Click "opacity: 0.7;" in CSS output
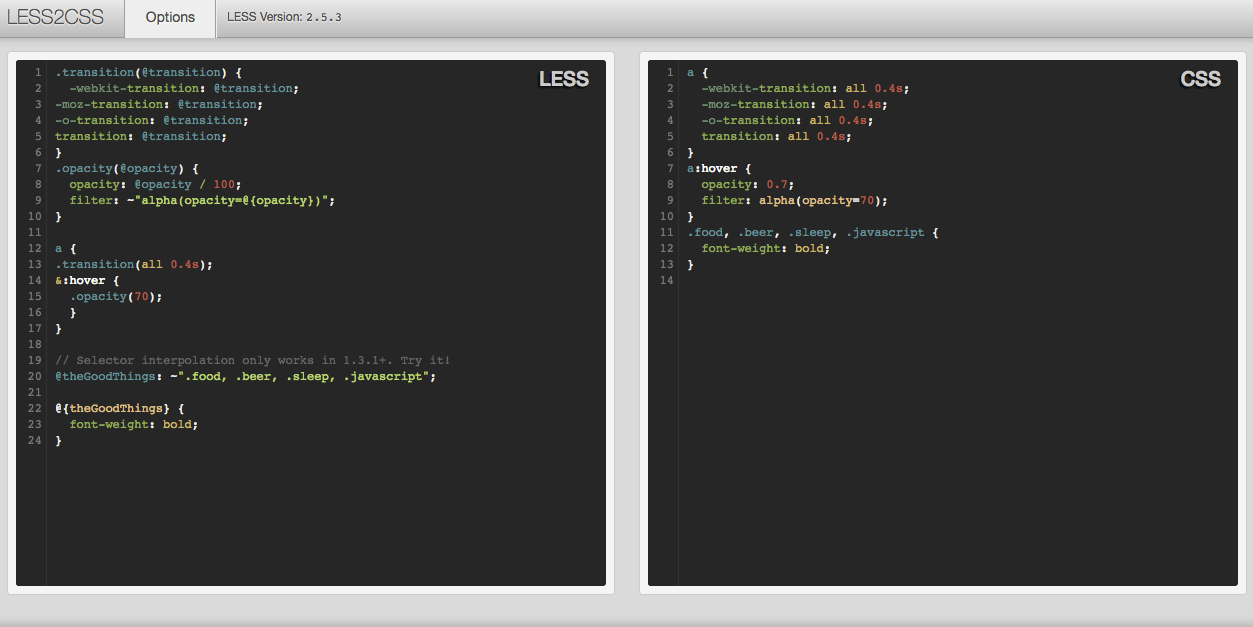 coord(748,184)
